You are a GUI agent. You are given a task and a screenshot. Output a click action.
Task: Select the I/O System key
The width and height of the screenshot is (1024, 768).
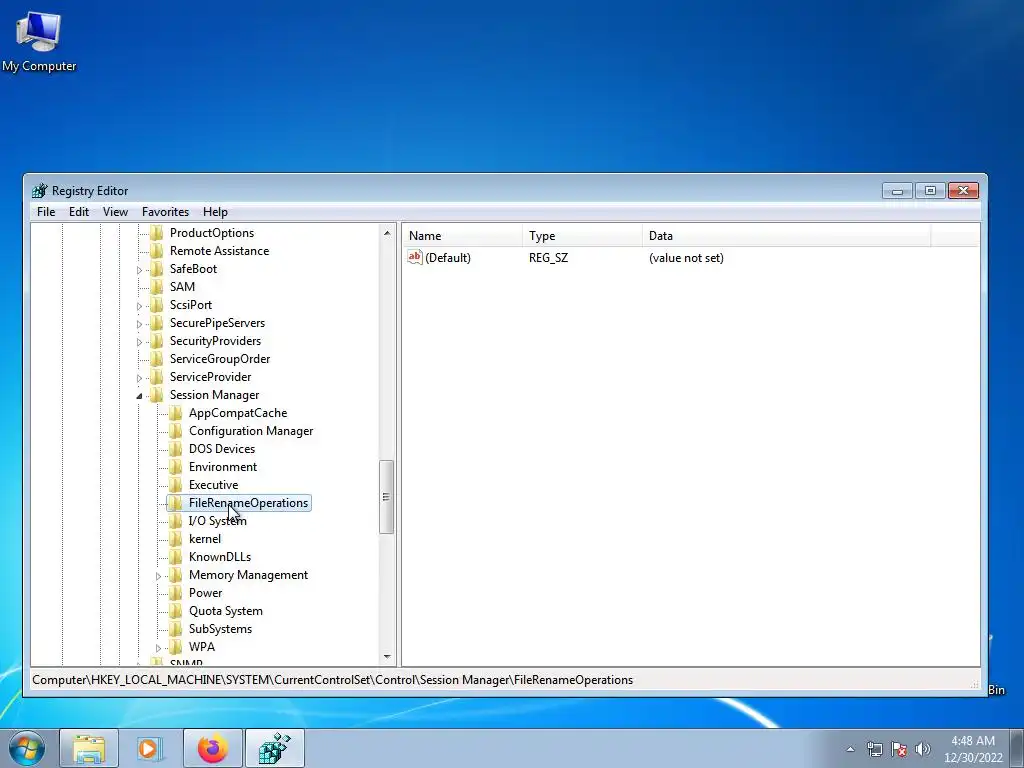pos(217,521)
